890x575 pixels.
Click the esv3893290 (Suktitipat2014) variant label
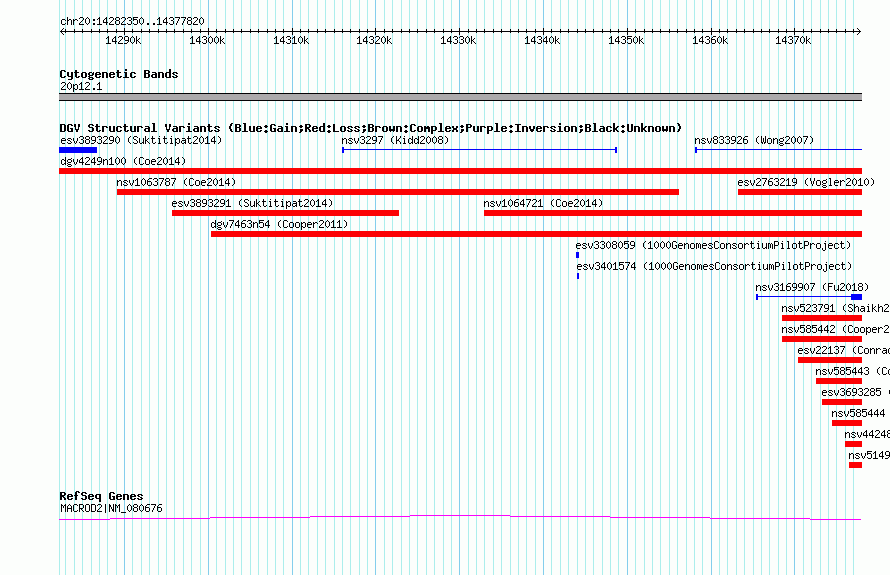coord(141,140)
